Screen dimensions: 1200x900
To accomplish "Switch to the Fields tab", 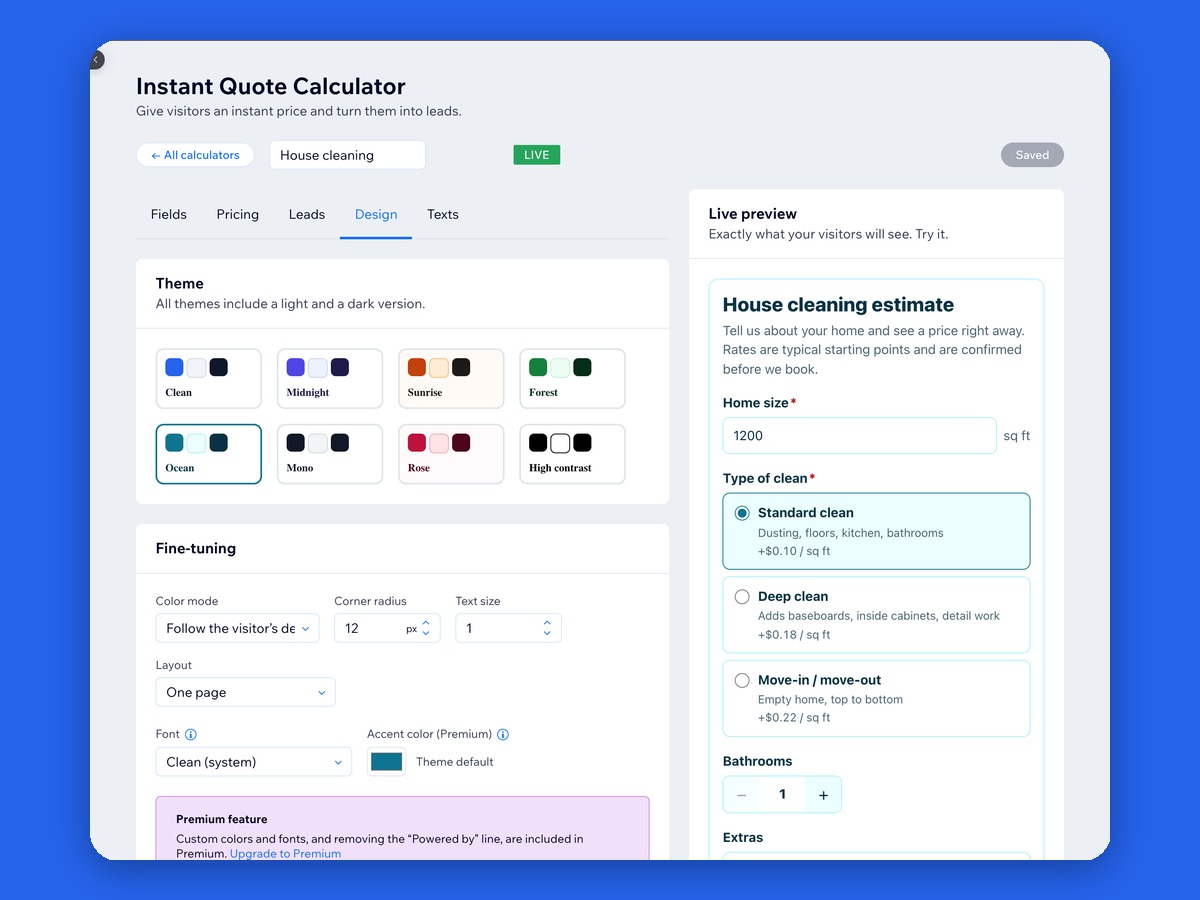I will (169, 214).
